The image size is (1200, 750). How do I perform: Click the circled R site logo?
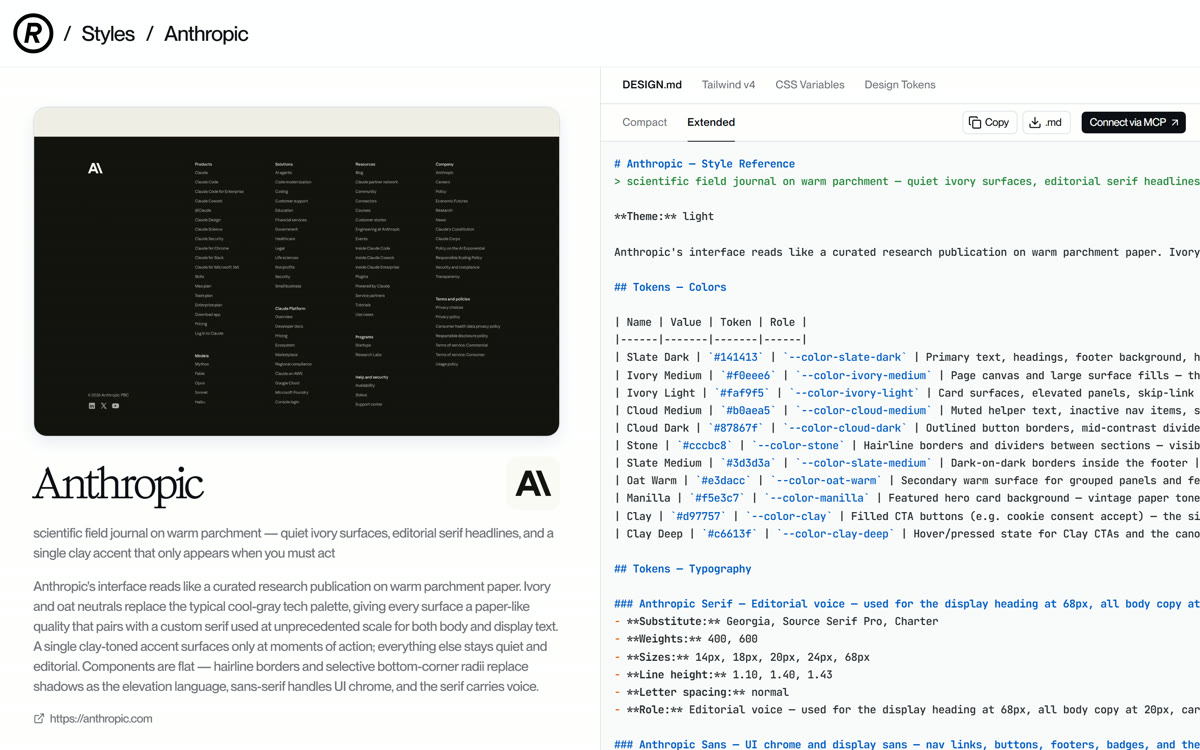click(x=33, y=34)
